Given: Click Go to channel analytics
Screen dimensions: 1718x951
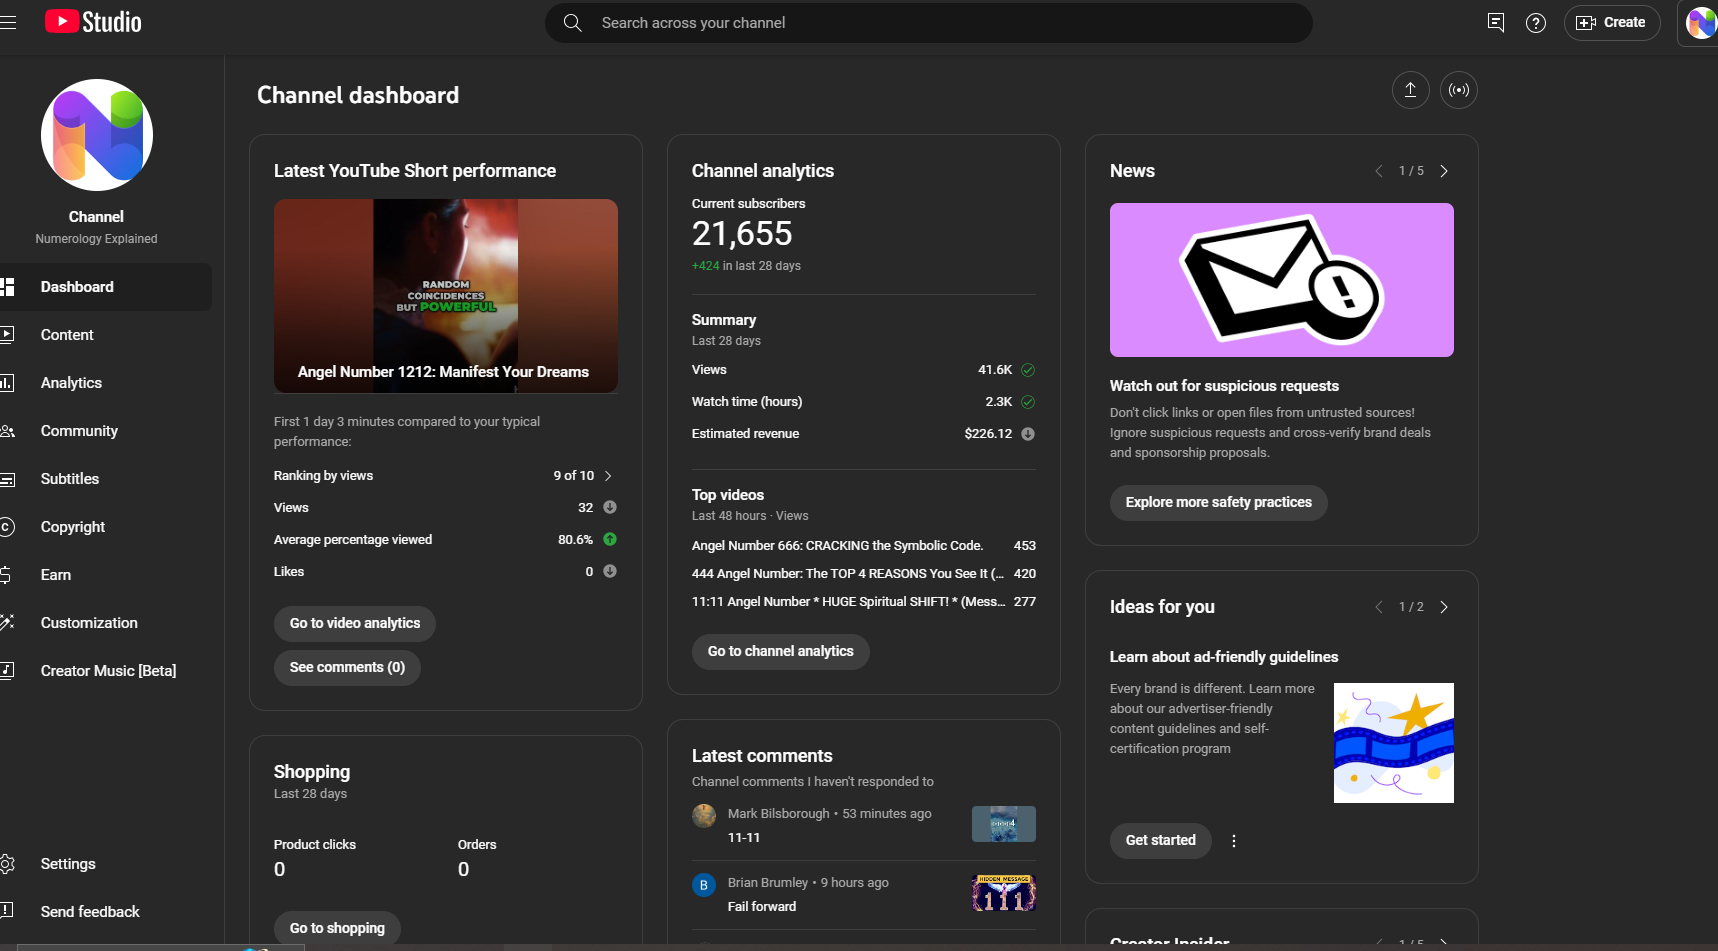Looking at the screenshot, I should click(781, 651).
